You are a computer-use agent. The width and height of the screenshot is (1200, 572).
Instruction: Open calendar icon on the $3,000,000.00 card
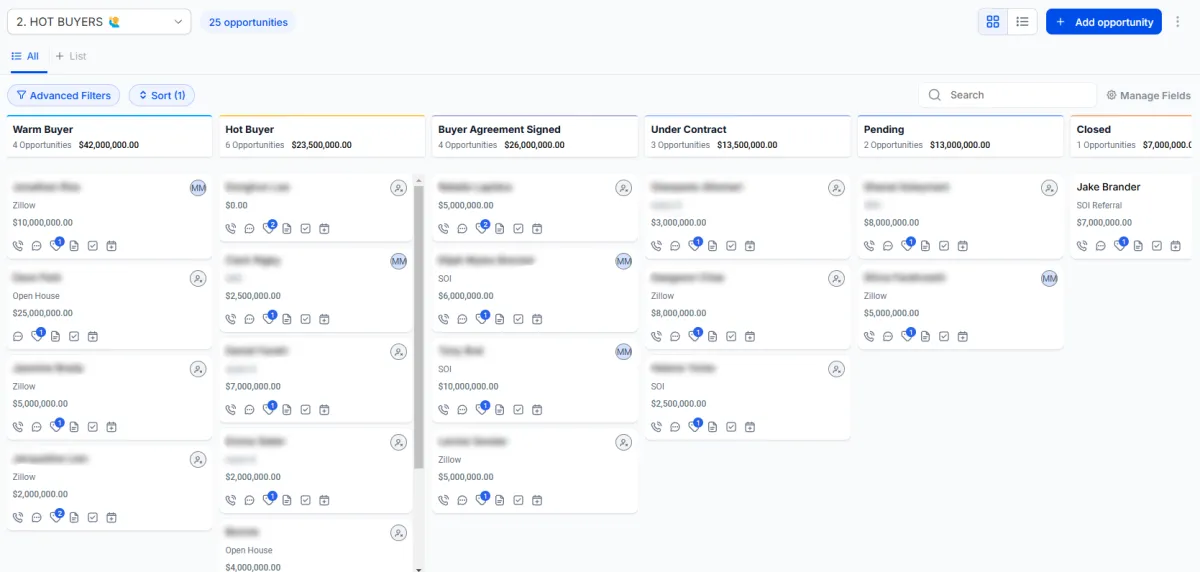(750, 245)
